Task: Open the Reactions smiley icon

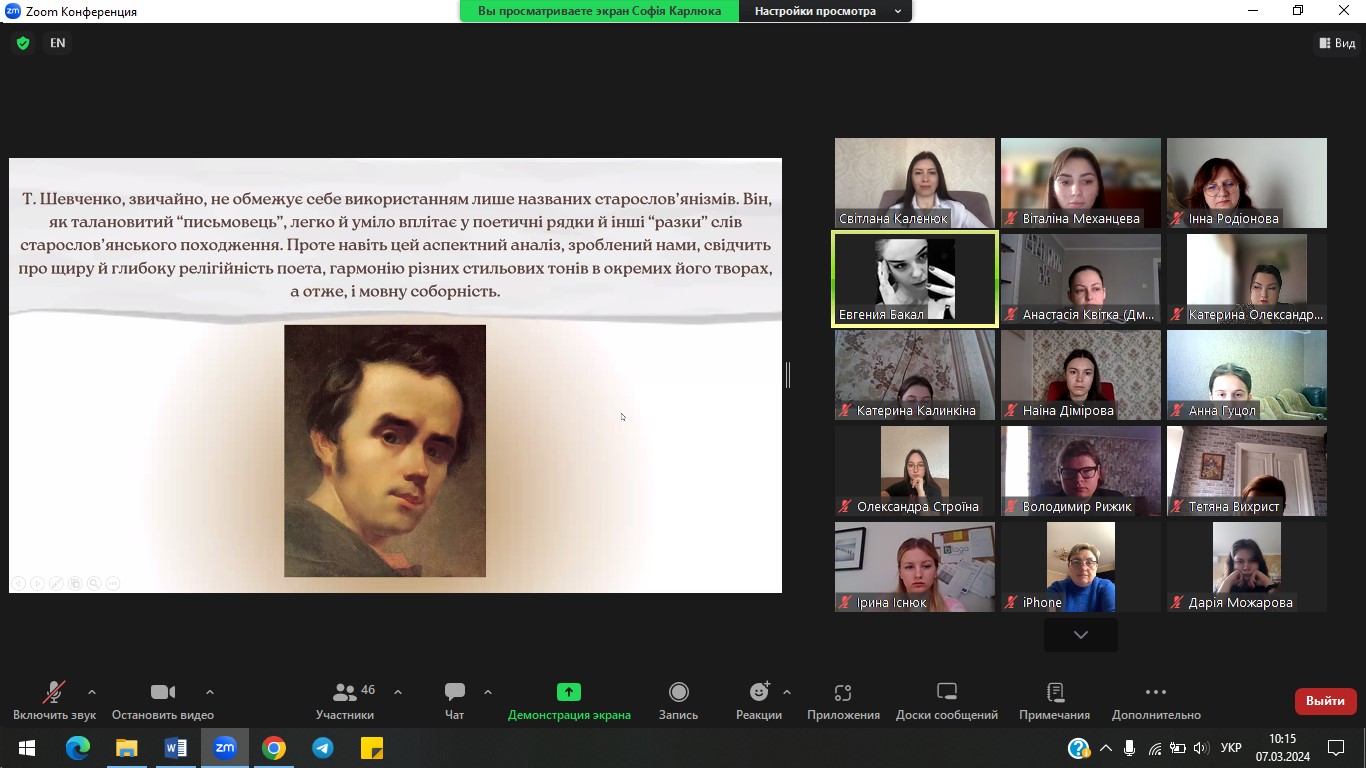Action: point(759,693)
